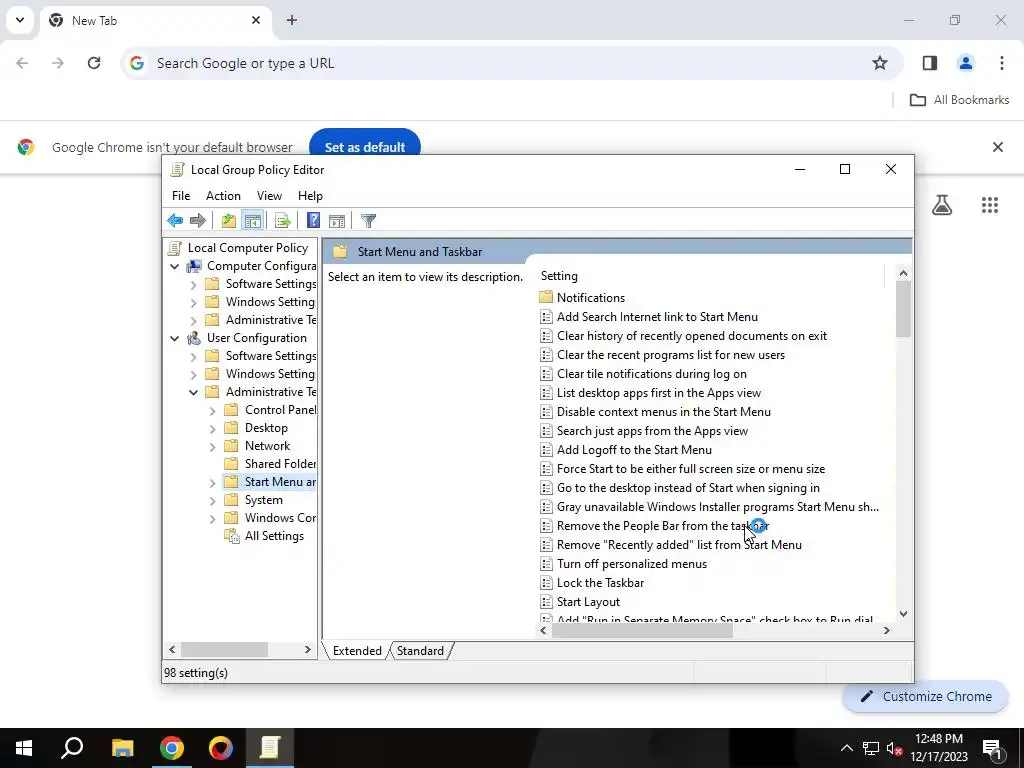1024x768 pixels.
Task: Click Chrome Labs flask icon
Action: click(942, 205)
